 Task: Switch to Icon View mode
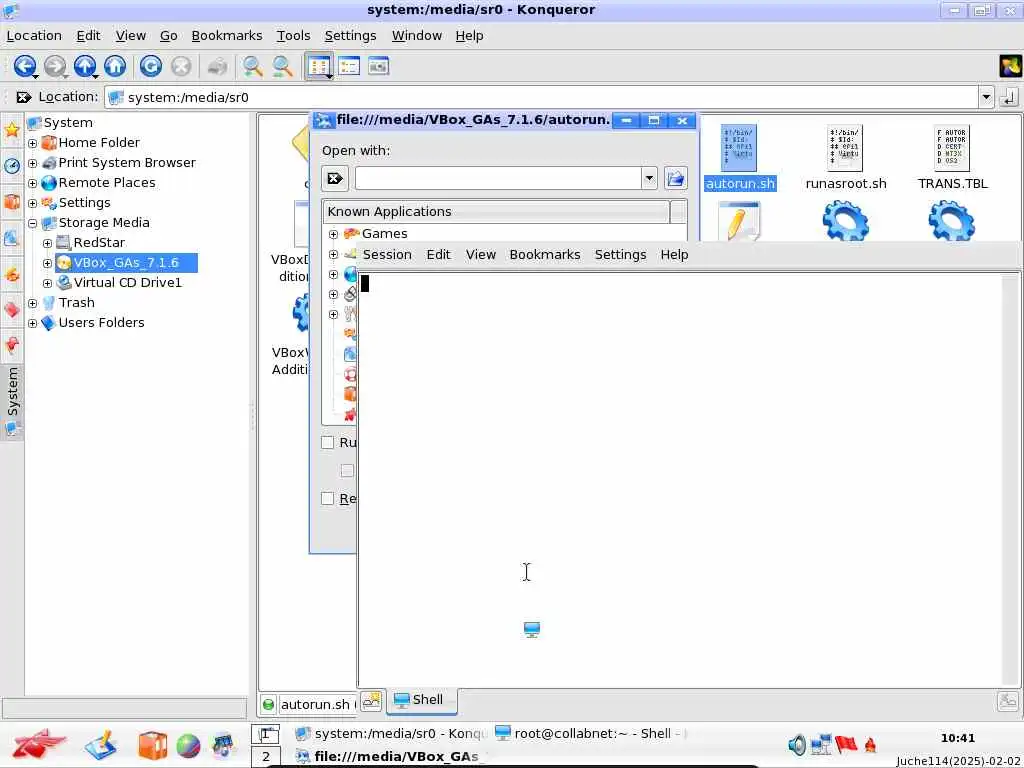[319, 66]
